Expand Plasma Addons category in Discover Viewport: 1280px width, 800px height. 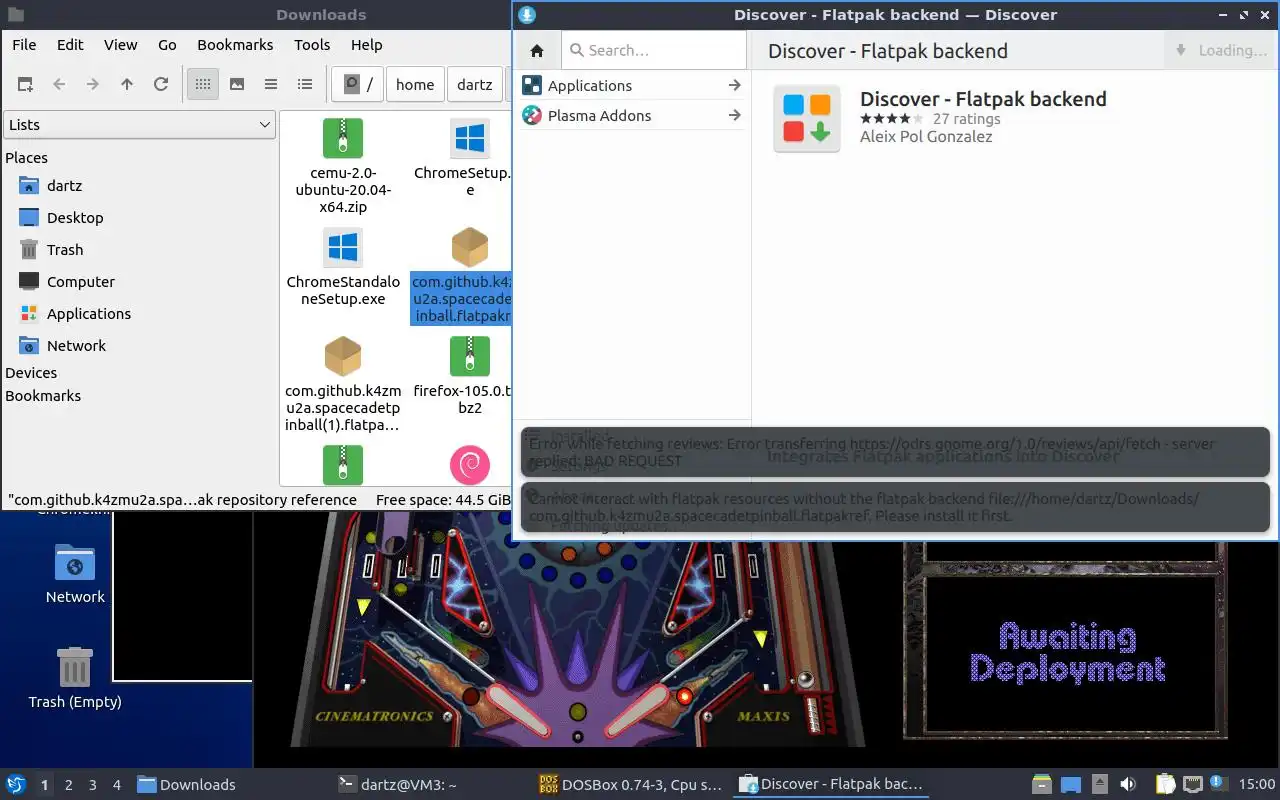tap(632, 116)
